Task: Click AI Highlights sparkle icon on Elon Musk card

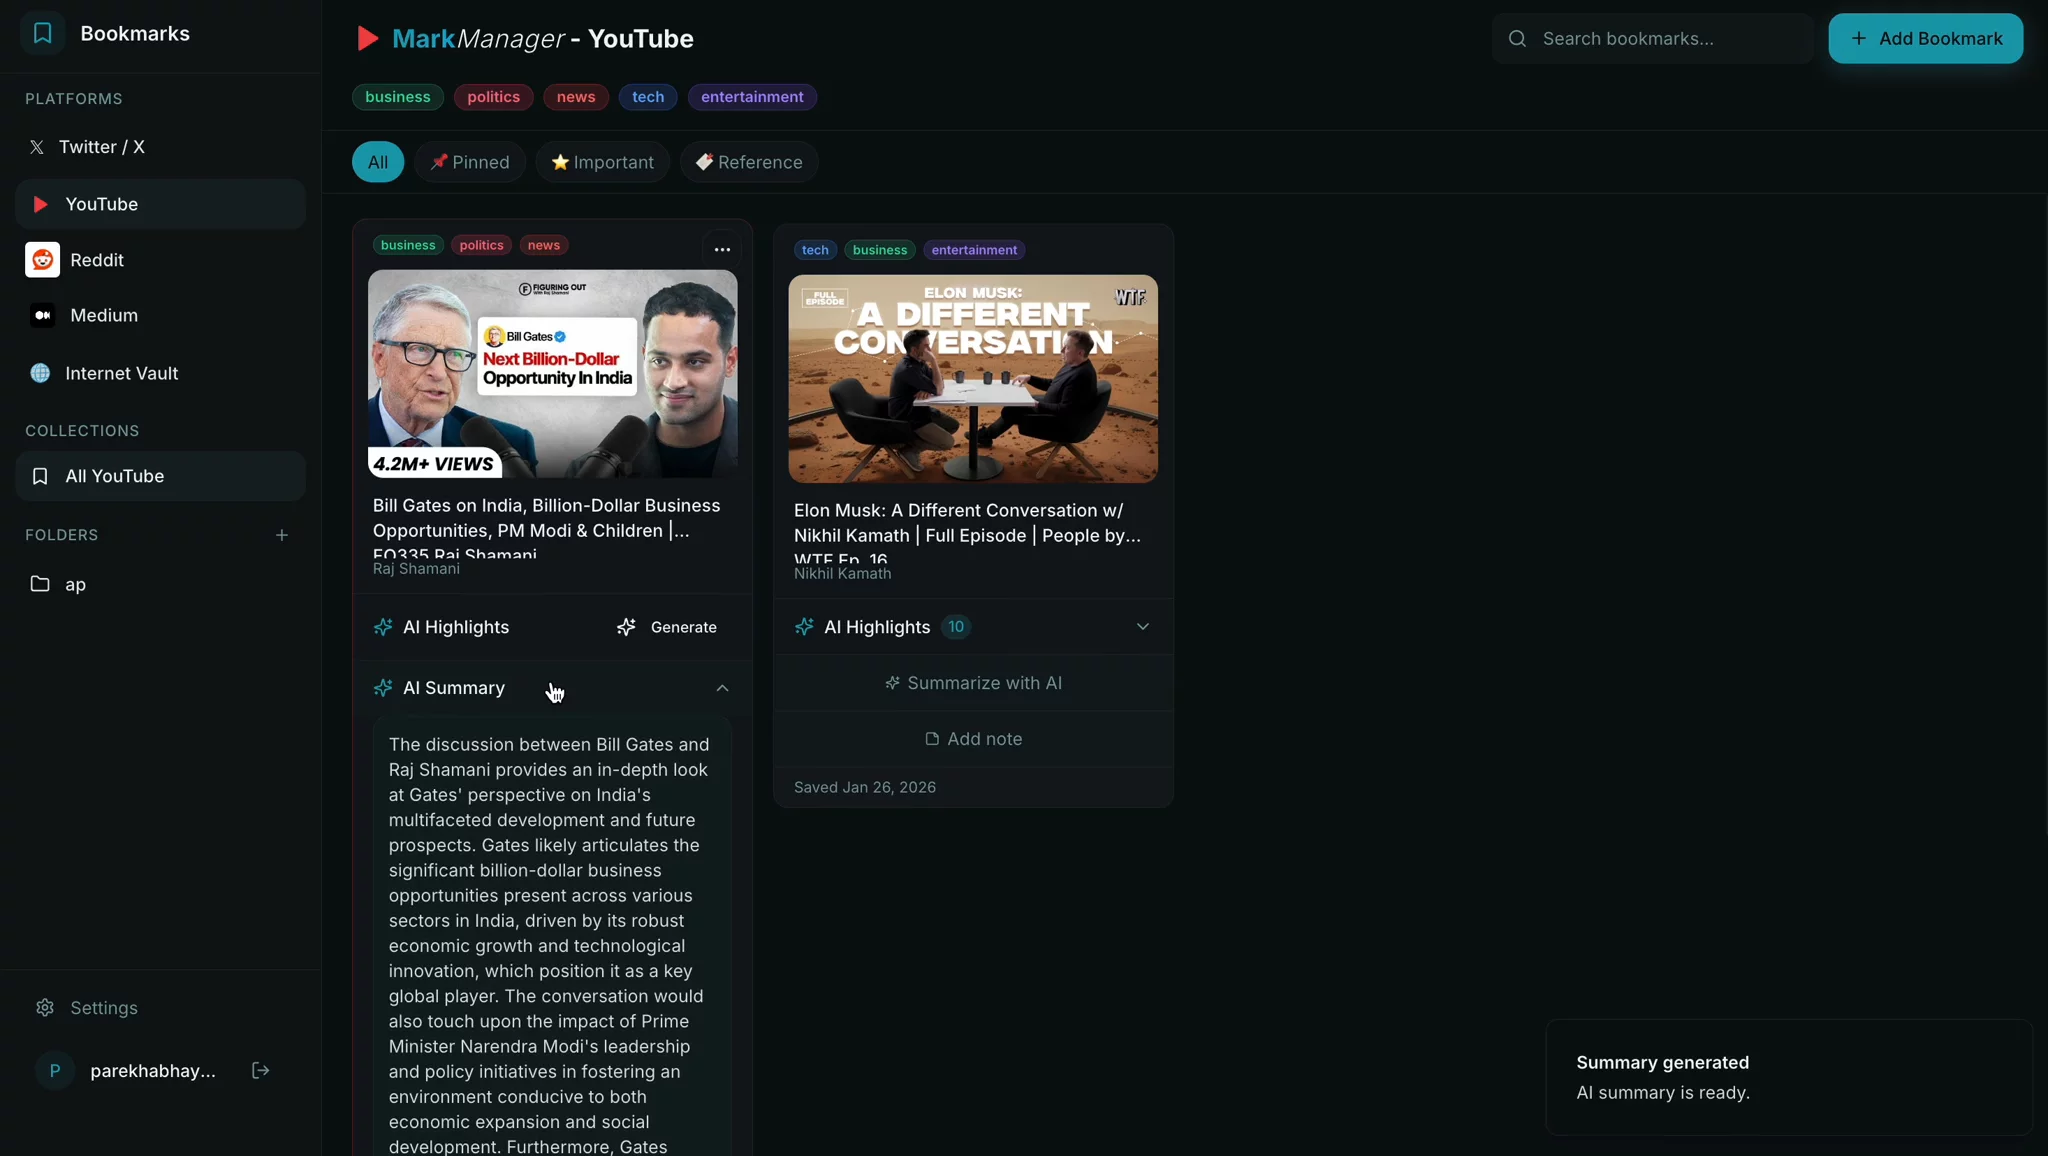Action: (x=804, y=627)
